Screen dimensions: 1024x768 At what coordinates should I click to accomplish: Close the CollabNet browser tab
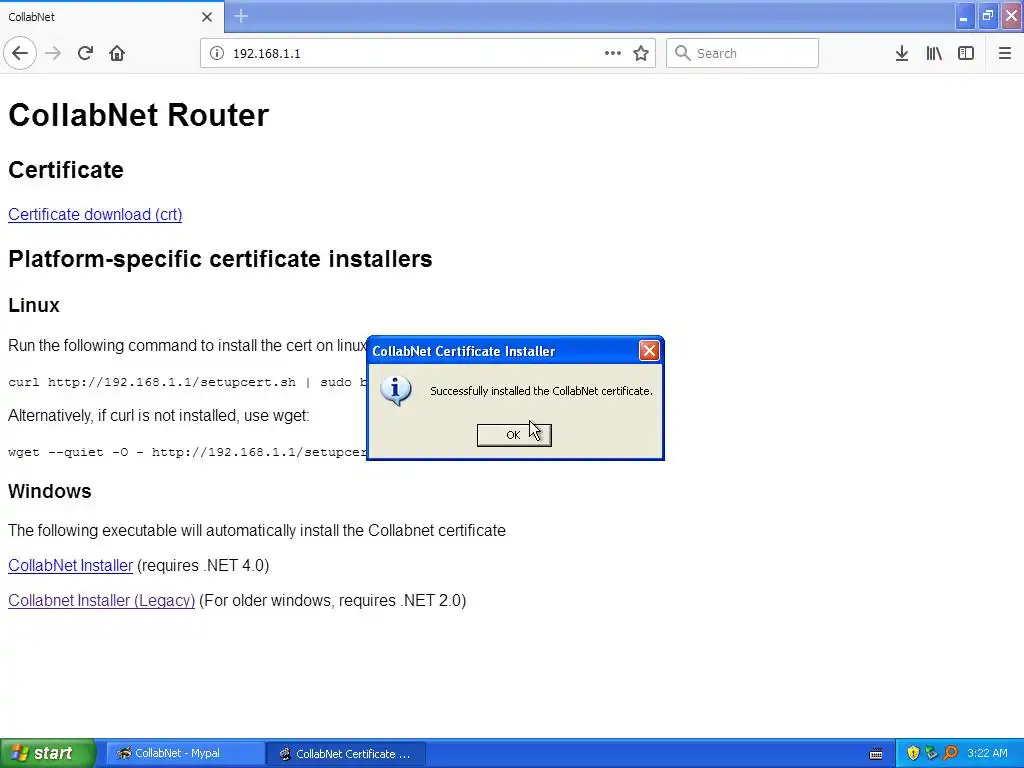[x=206, y=17]
